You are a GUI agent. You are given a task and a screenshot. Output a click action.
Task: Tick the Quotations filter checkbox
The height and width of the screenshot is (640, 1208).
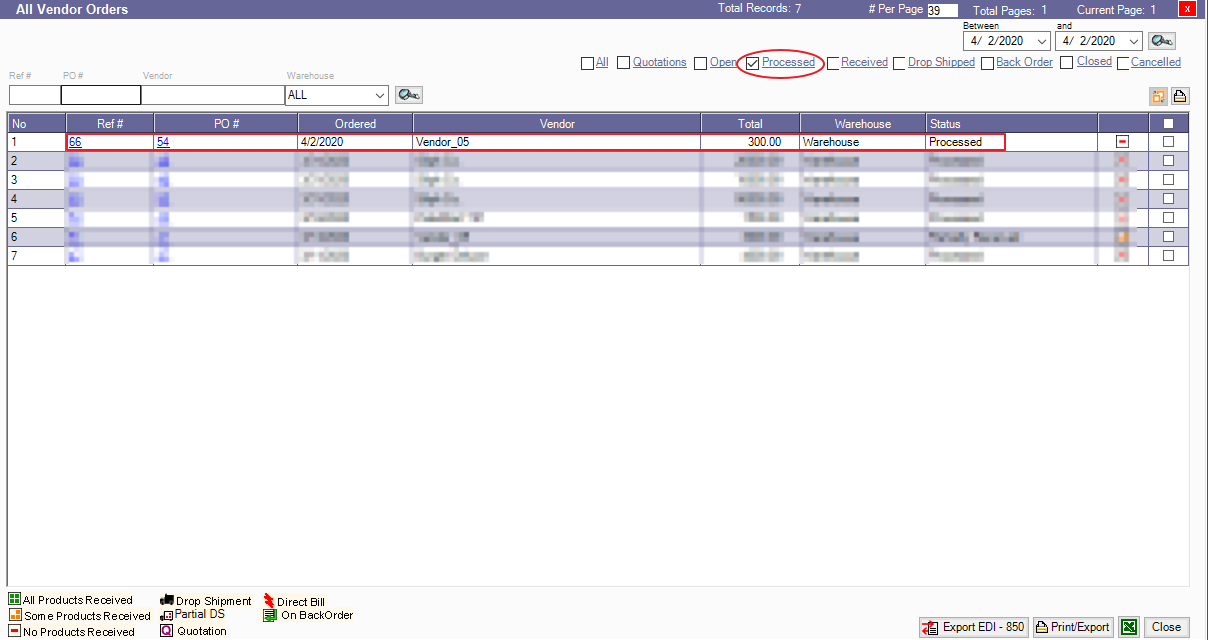(623, 63)
